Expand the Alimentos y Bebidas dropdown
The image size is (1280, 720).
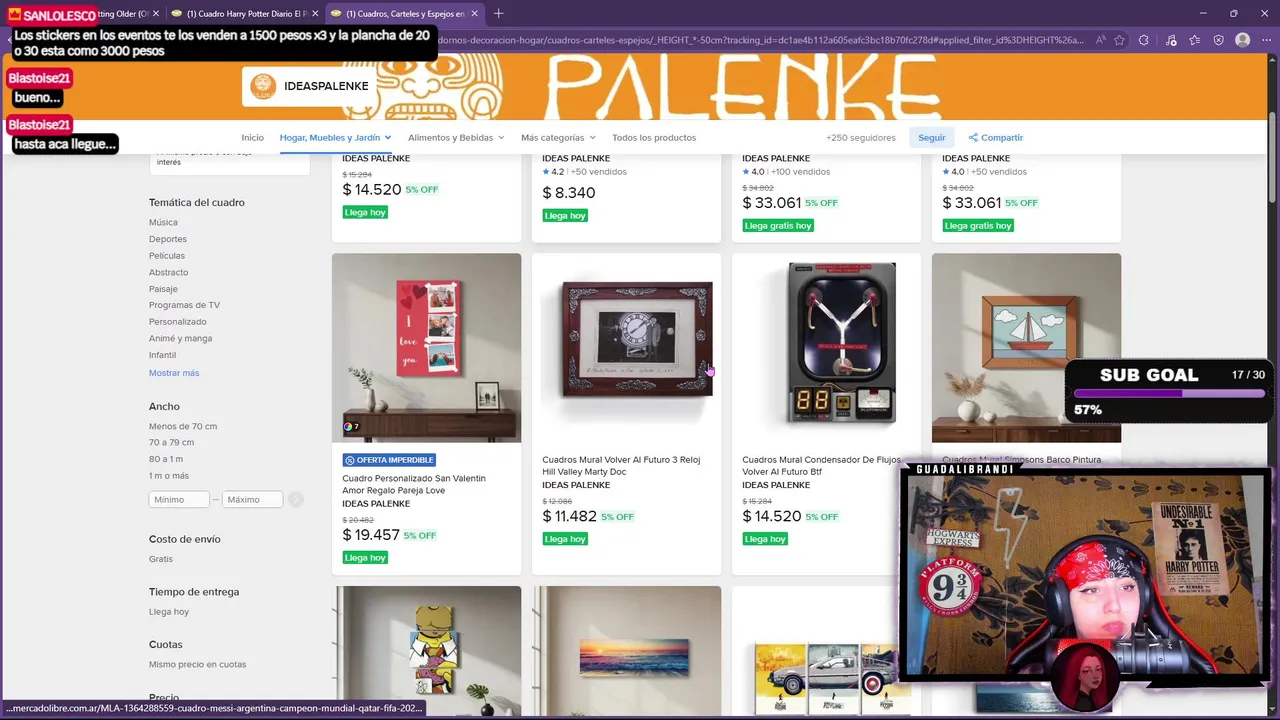[x=456, y=138]
